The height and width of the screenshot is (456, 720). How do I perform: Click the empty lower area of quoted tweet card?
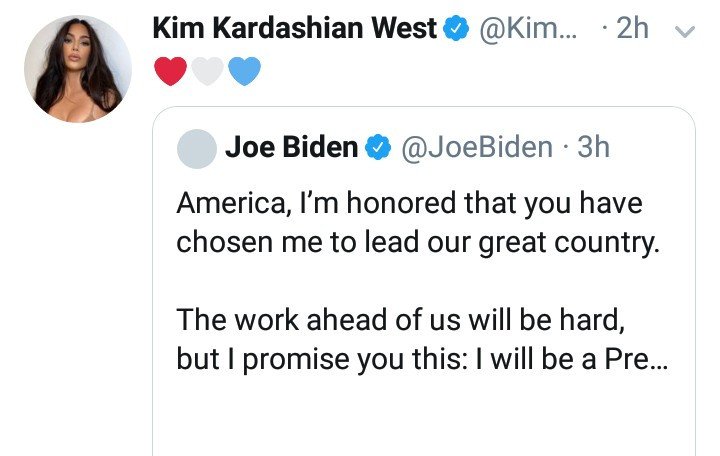[x=423, y=418]
